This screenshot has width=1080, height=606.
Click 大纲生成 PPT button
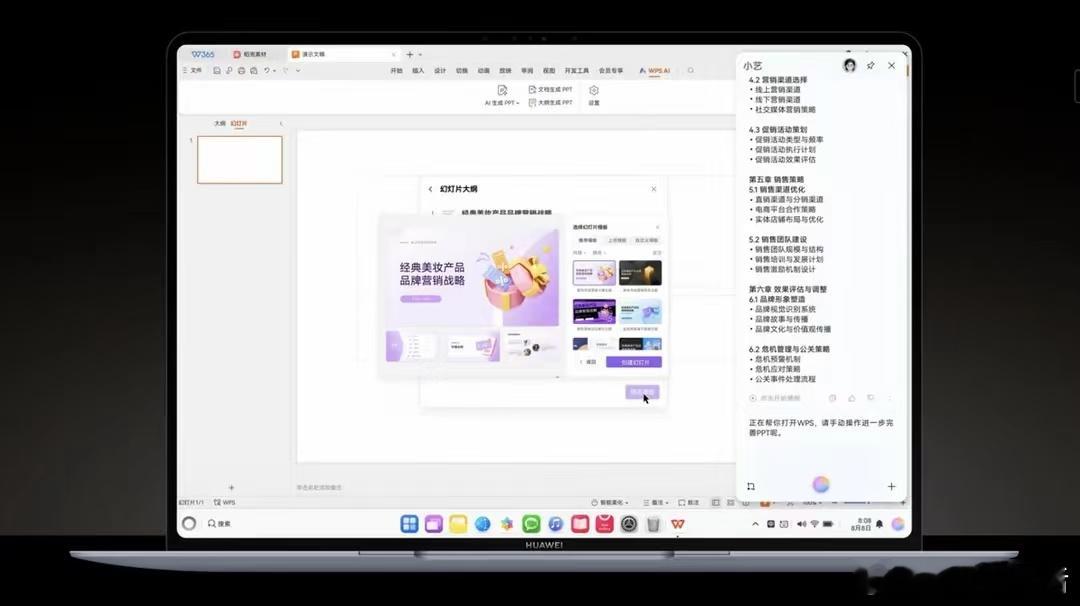pos(550,103)
